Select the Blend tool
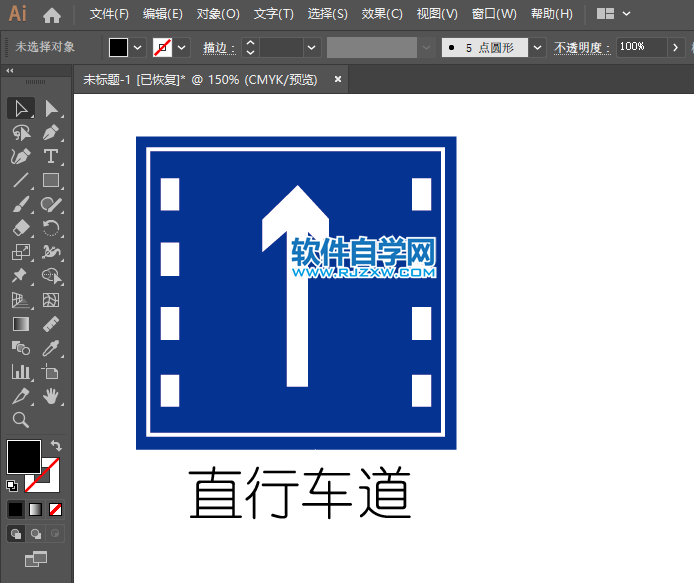 [20, 348]
